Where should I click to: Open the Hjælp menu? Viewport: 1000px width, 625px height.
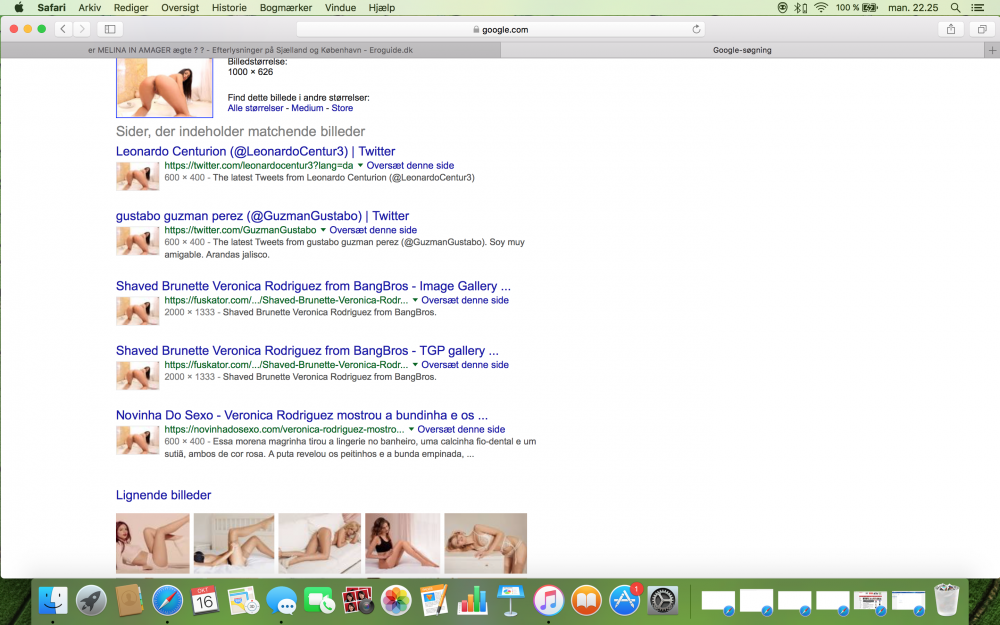(x=381, y=8)
